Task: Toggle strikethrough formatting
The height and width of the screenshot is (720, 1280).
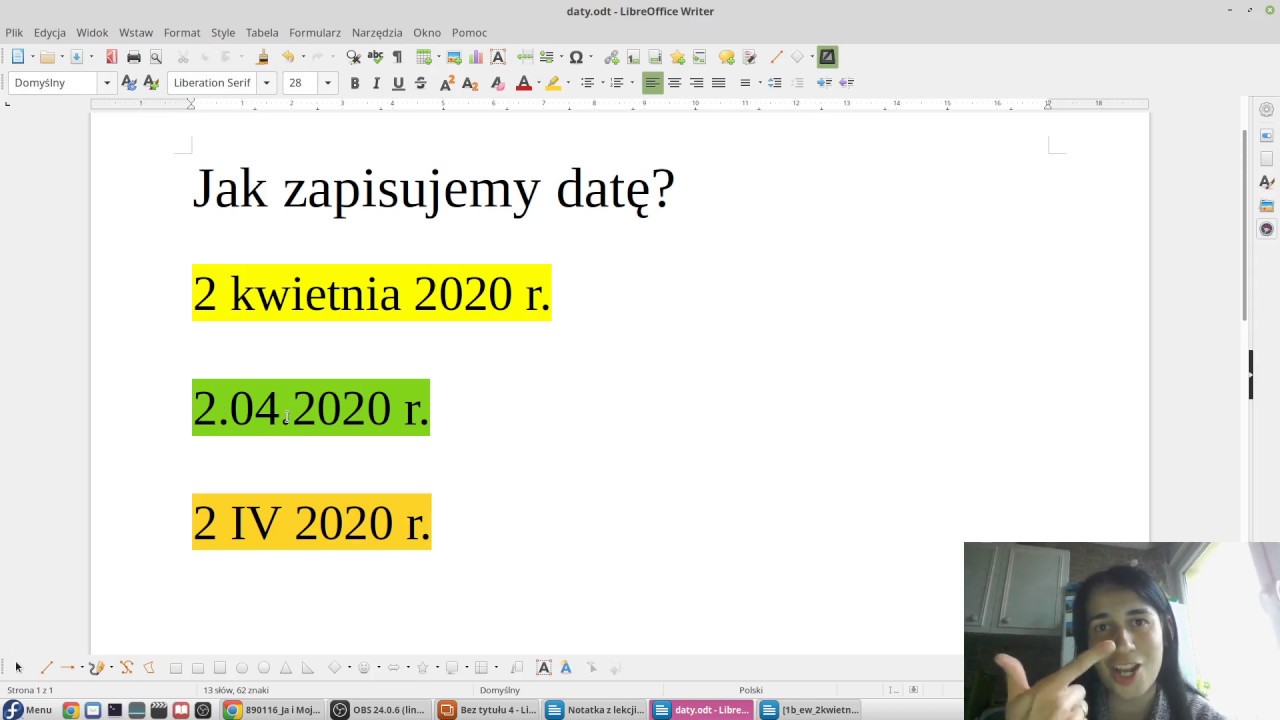Action: tap(420, 83)
